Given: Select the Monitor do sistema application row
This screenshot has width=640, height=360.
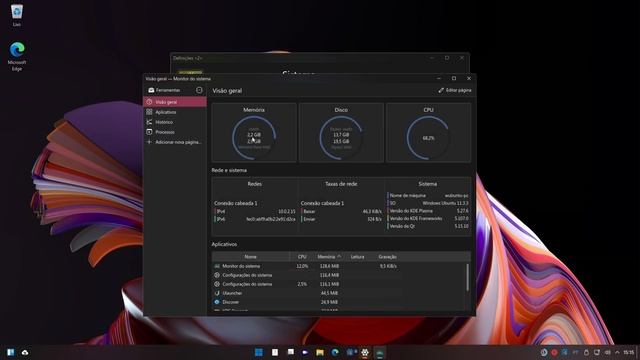Looking at the screenshot, I should (x=339, y=266).
